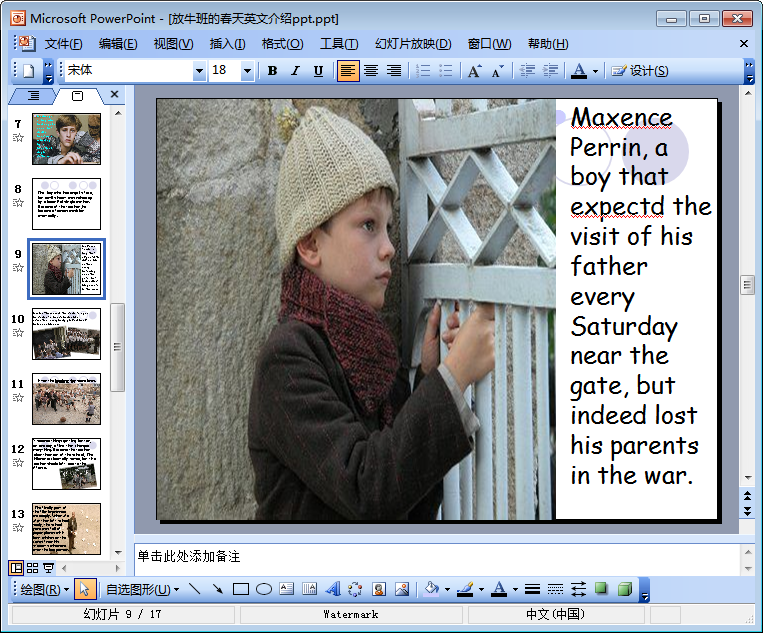Select the Arrow drawing tool

point(218,589)
